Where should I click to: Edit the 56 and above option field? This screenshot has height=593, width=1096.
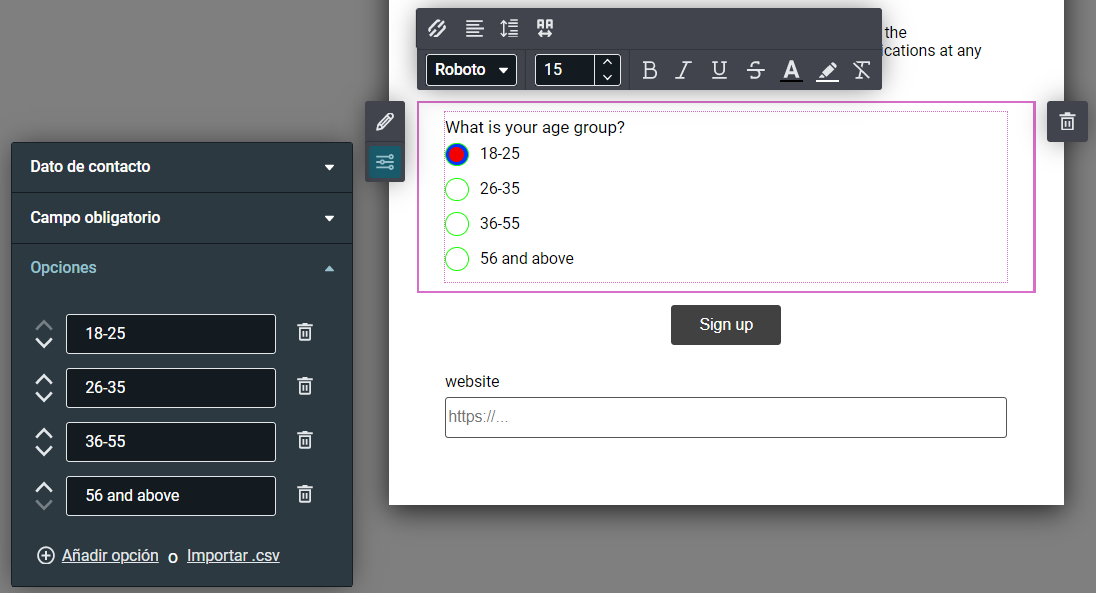(171, 496)
